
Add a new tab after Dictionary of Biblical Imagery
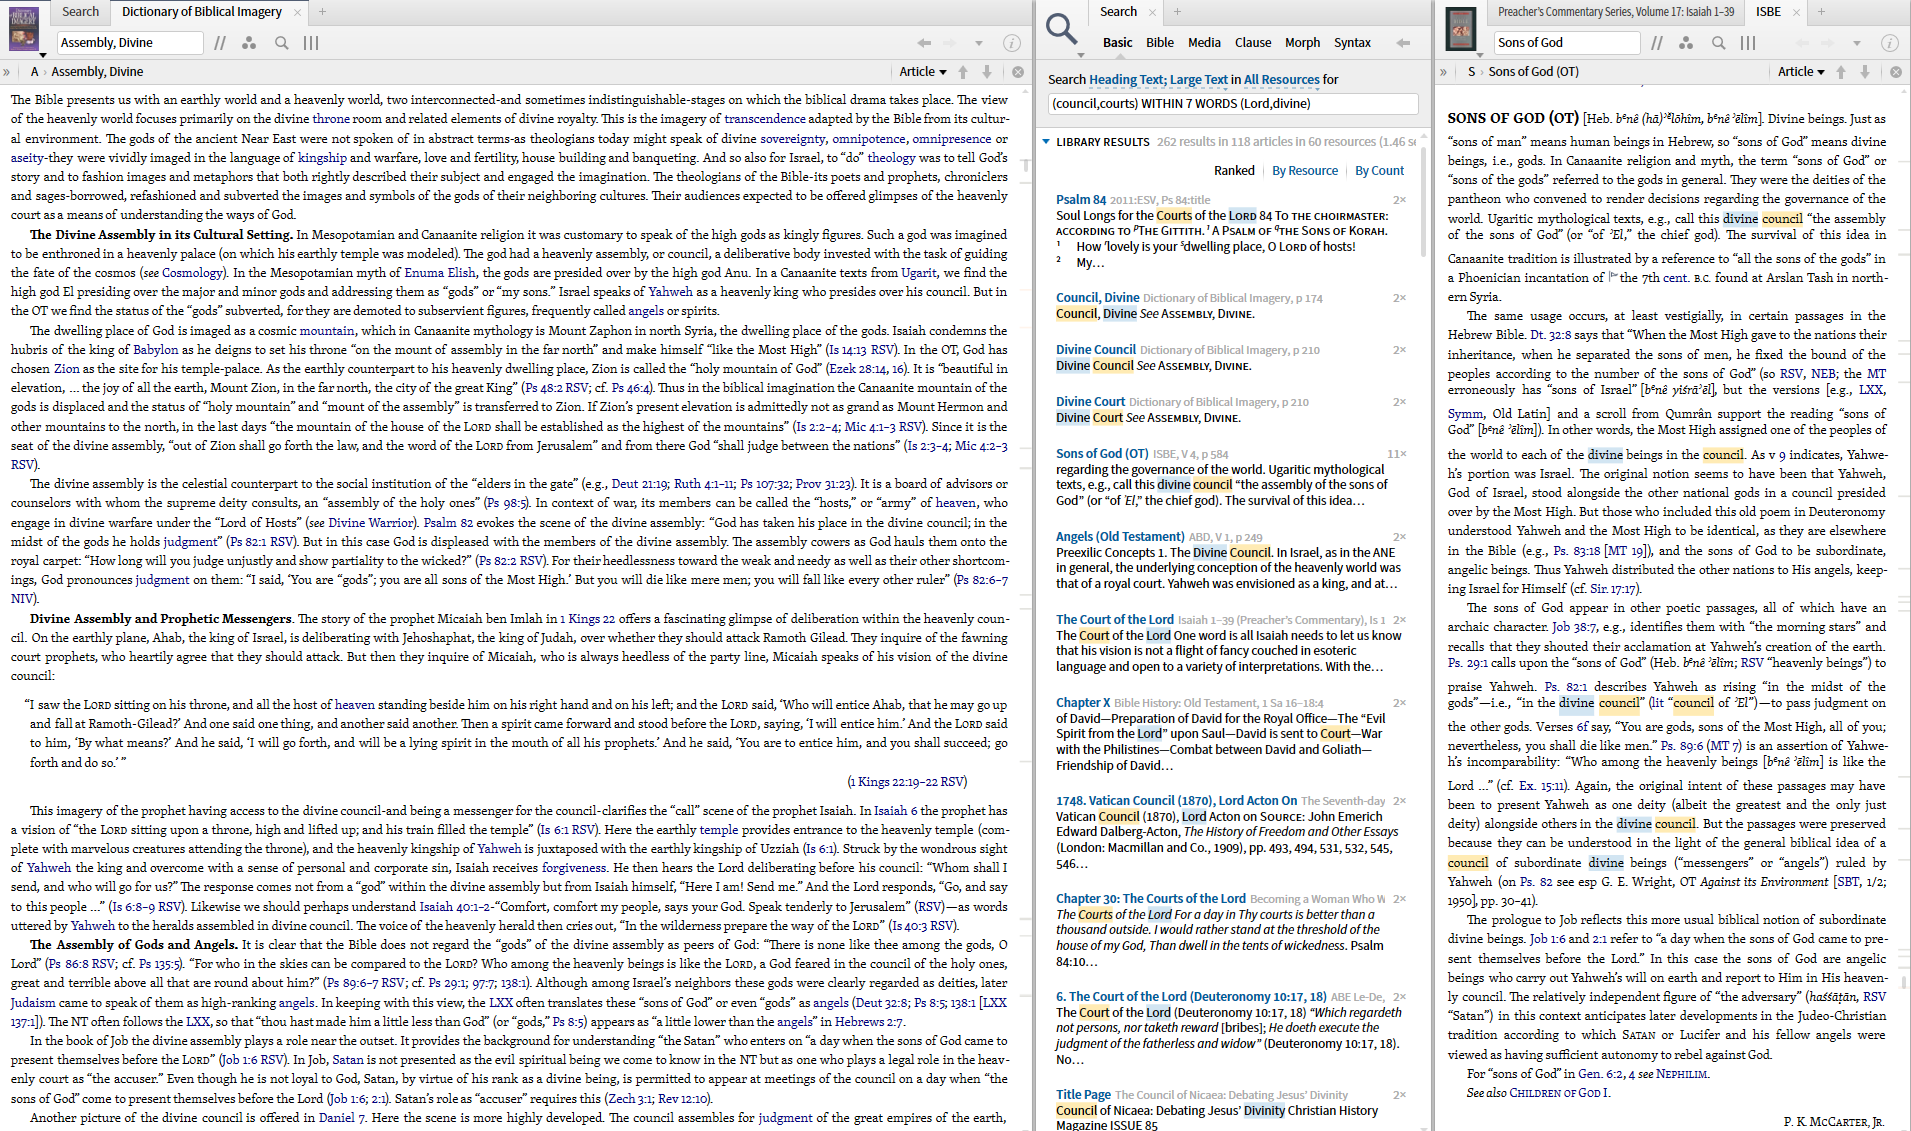coord(322,12)
